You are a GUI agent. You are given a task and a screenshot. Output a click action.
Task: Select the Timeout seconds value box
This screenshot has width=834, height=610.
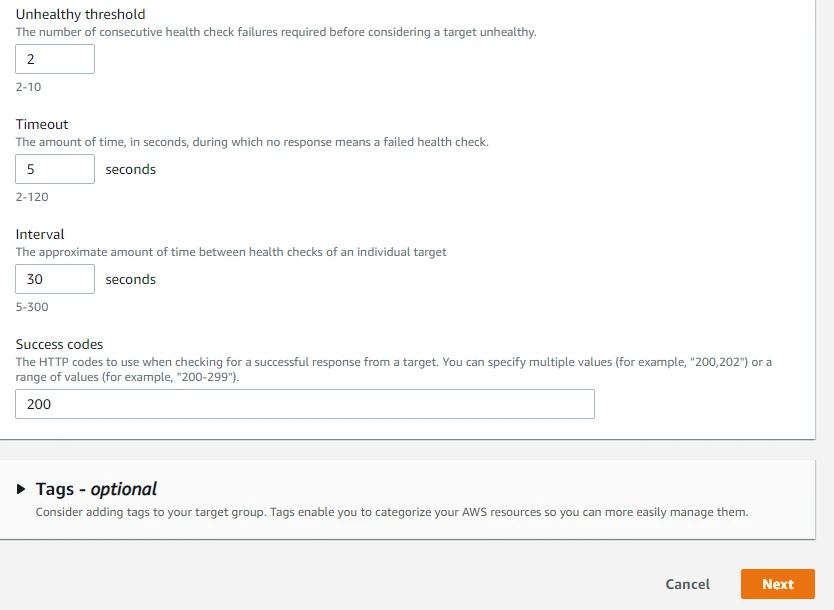click(54, 168)
